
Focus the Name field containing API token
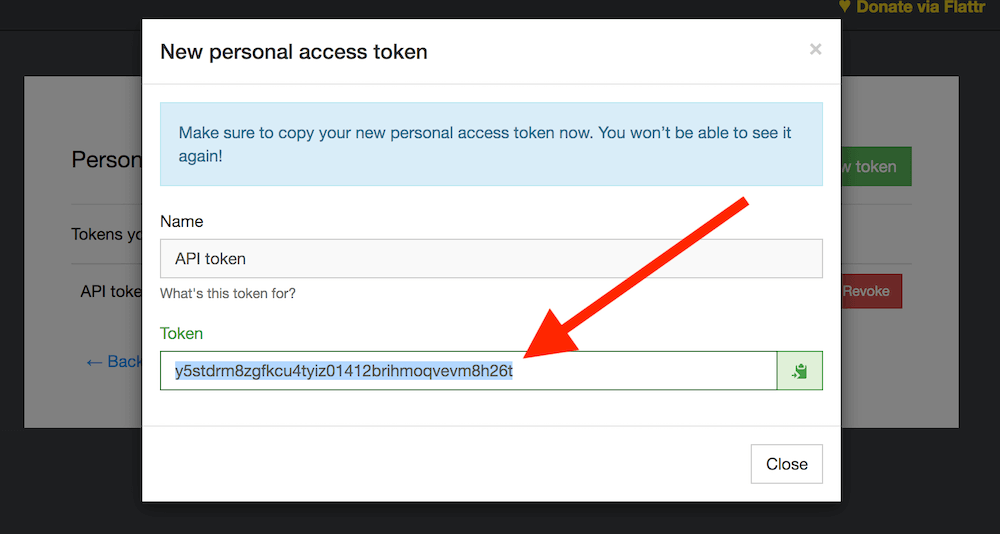coord(491,258)
